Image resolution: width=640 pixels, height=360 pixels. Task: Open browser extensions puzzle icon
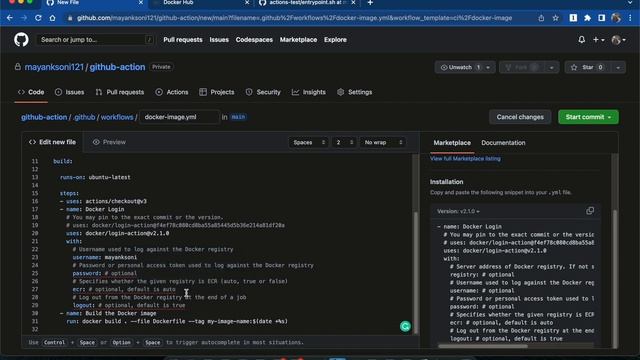587,18
